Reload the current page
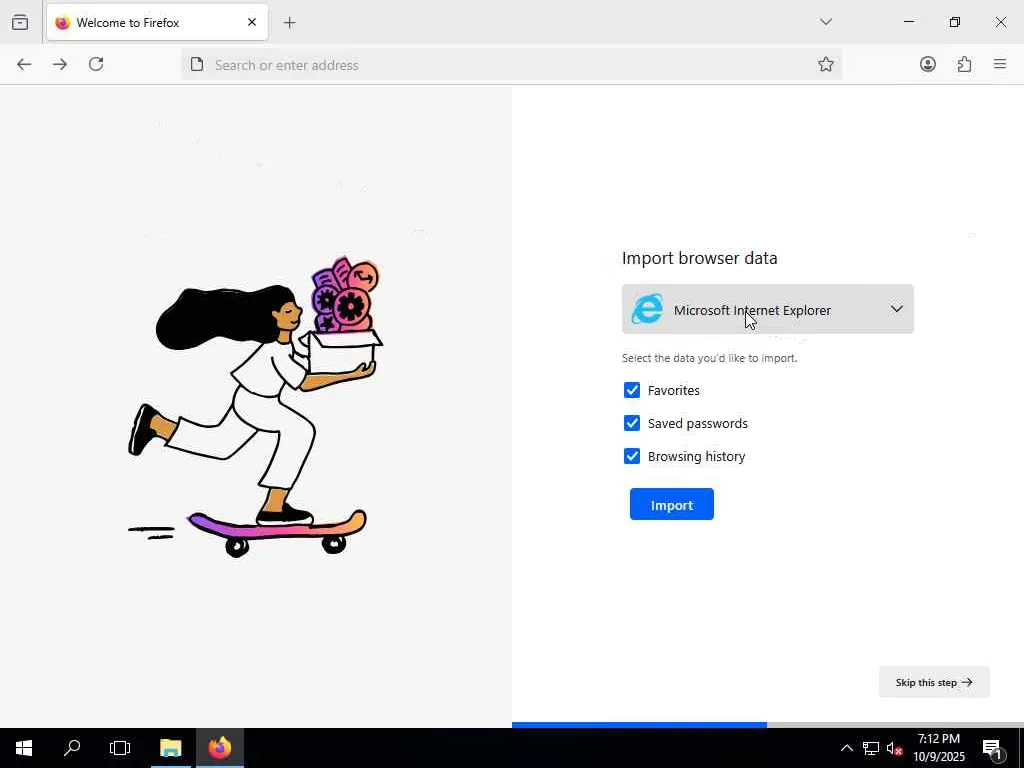This screenshot has width=1024, height=768. pos(96,64)
